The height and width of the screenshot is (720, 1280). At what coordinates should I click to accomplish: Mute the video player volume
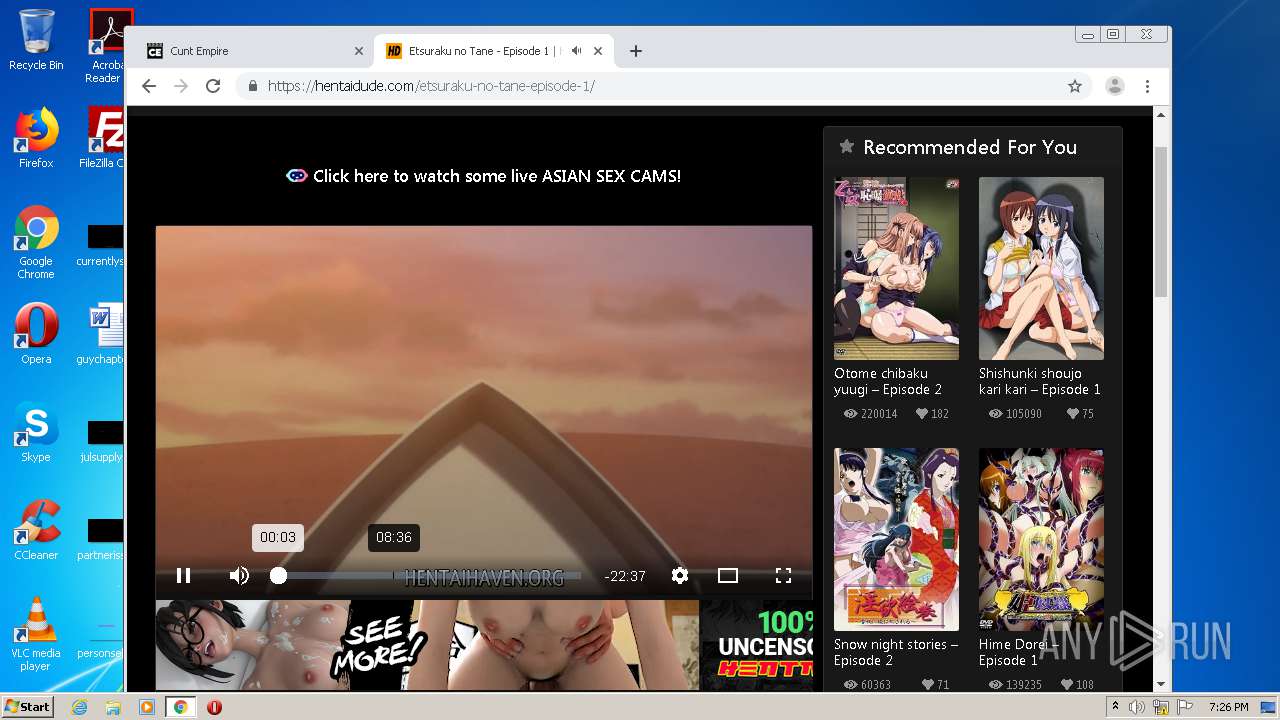tap(239, 575)
